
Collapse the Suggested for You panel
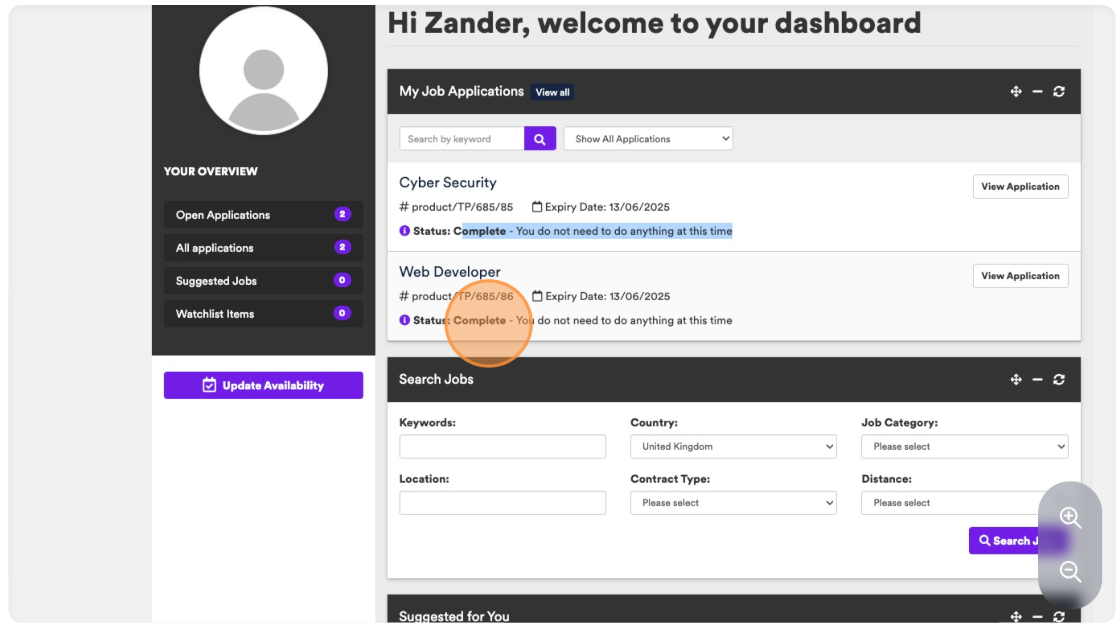click(1037, 617)
